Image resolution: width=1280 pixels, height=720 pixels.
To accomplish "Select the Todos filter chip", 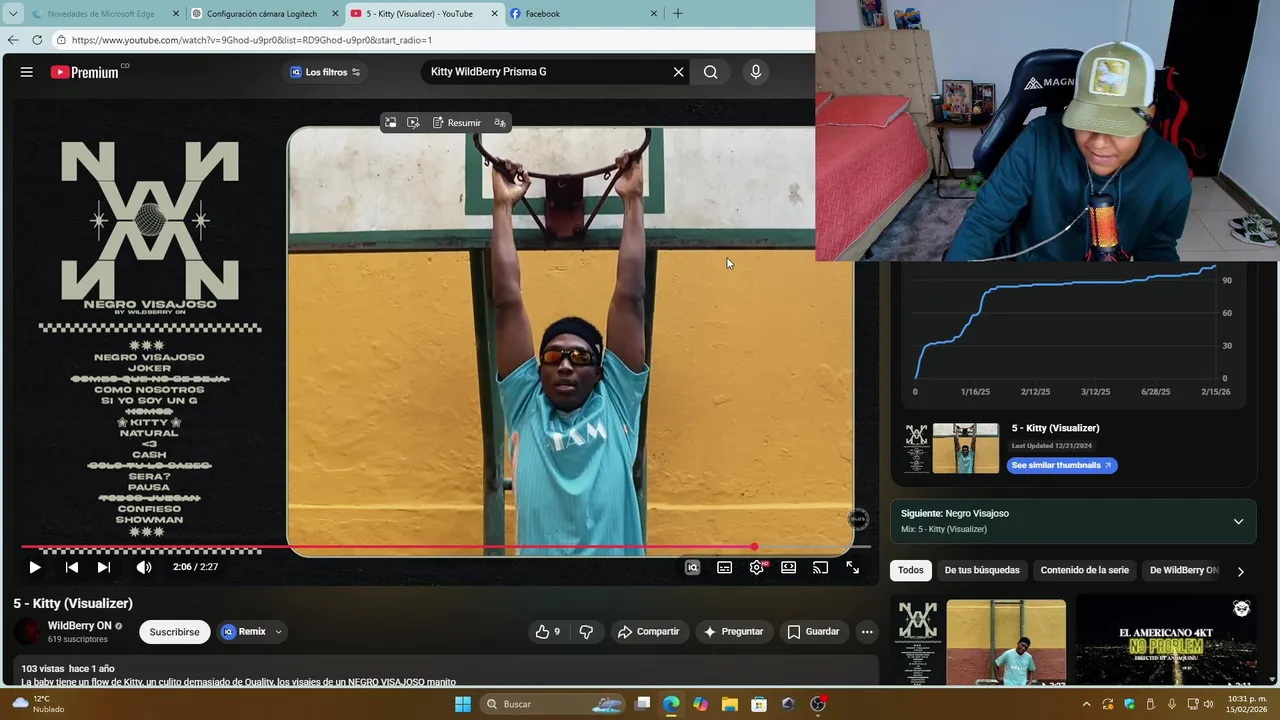I will [911, 570].
